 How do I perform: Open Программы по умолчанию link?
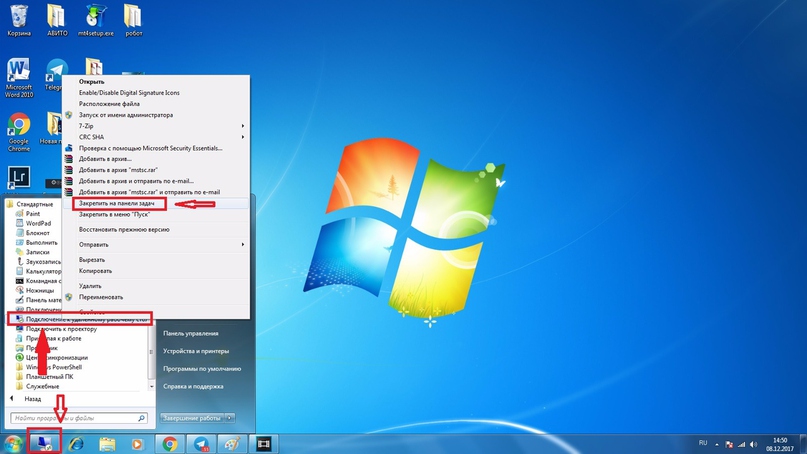(x=202, y=369)
